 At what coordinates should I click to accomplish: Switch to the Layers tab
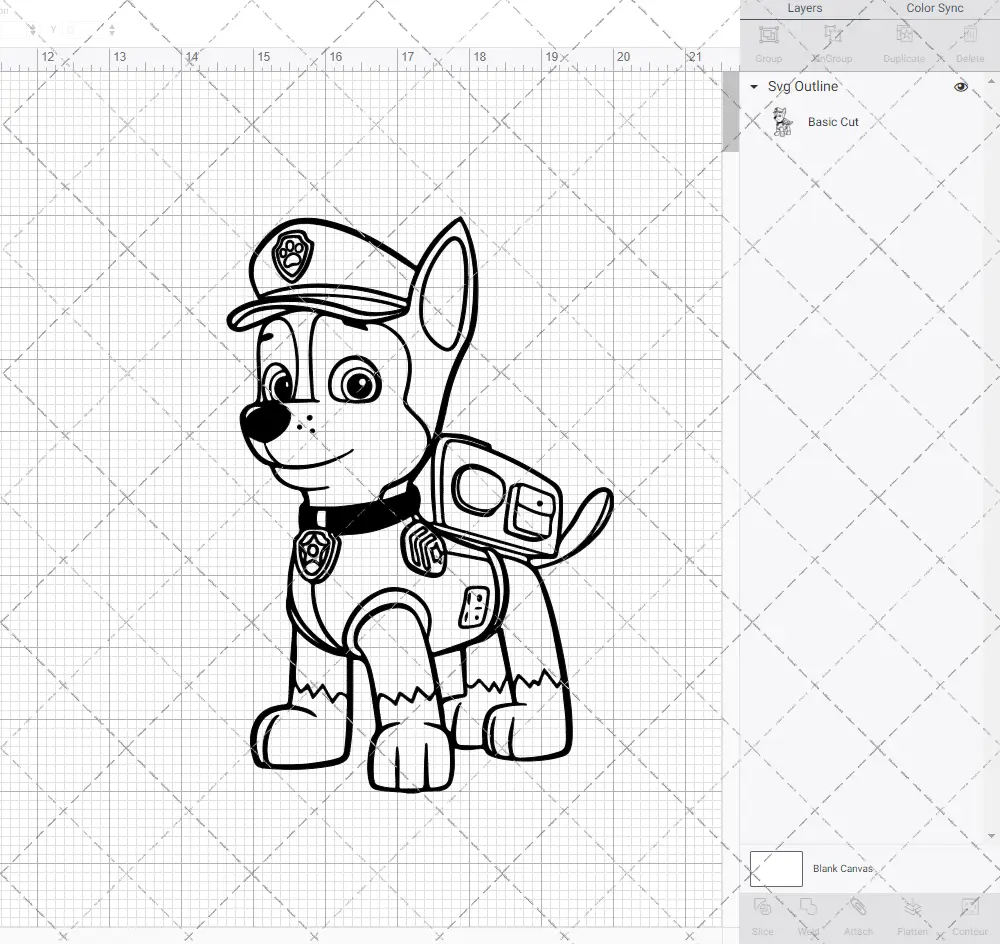coord(804,8)
